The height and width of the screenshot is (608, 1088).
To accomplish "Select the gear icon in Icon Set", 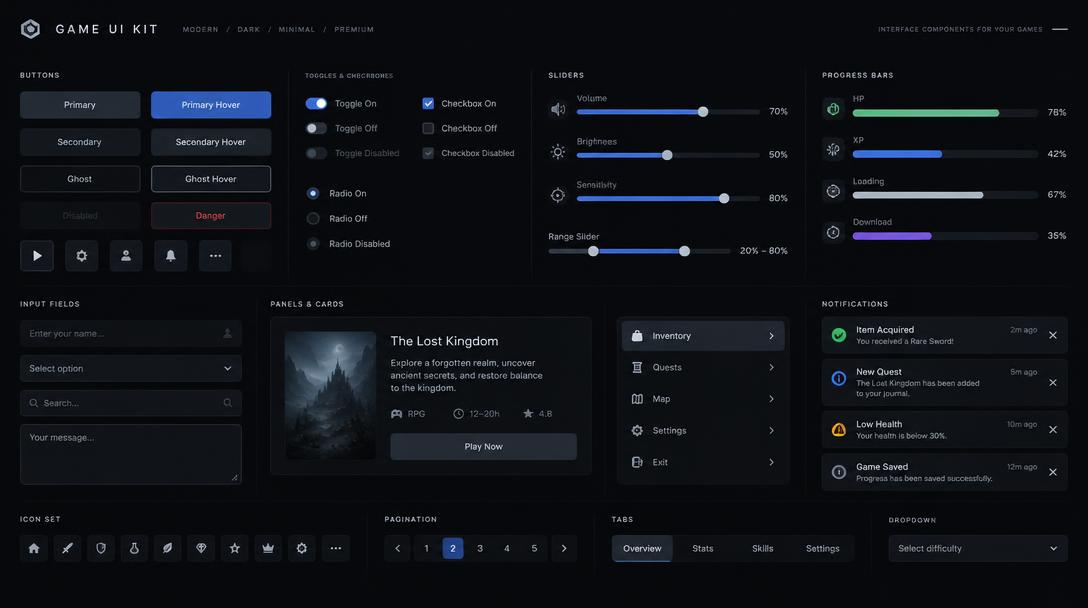I will point(301,548).
